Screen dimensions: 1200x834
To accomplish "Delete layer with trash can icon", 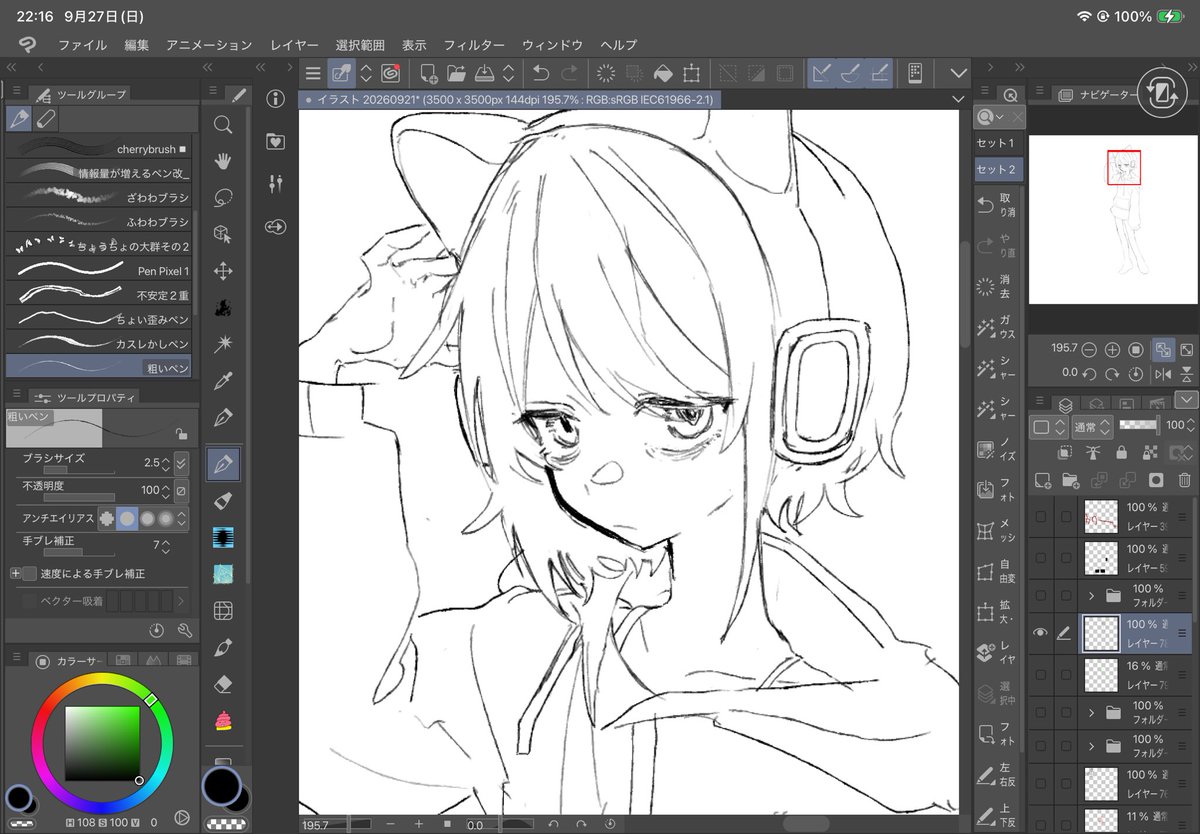I will [x=1184, y=481].
